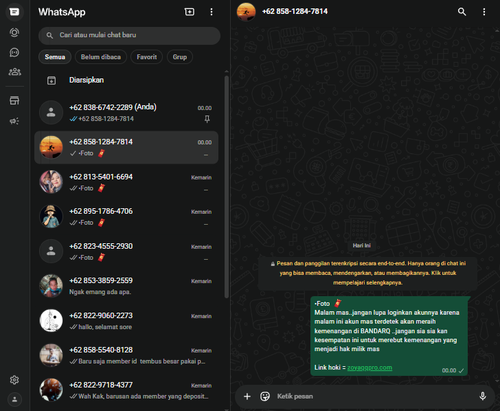Click the WhatsApp title heading

click(62, 12)
